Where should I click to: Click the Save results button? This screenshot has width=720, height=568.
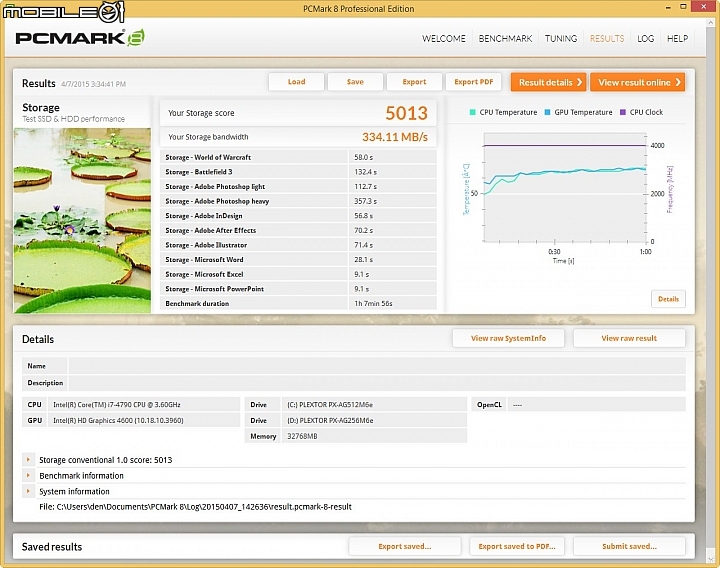355,82
